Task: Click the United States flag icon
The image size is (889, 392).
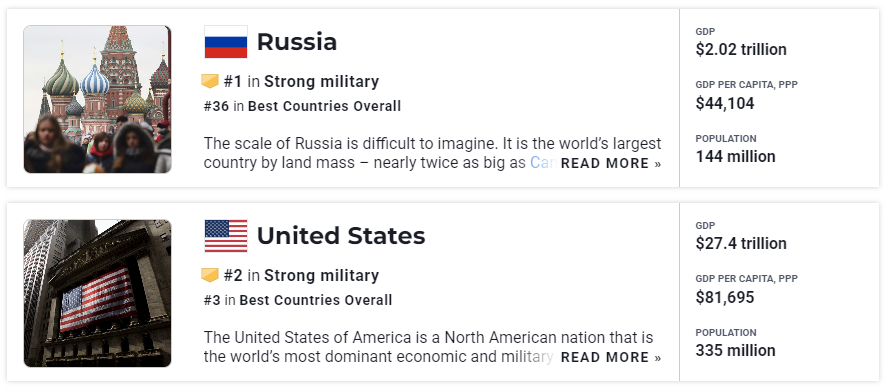Action: point(226,236)
